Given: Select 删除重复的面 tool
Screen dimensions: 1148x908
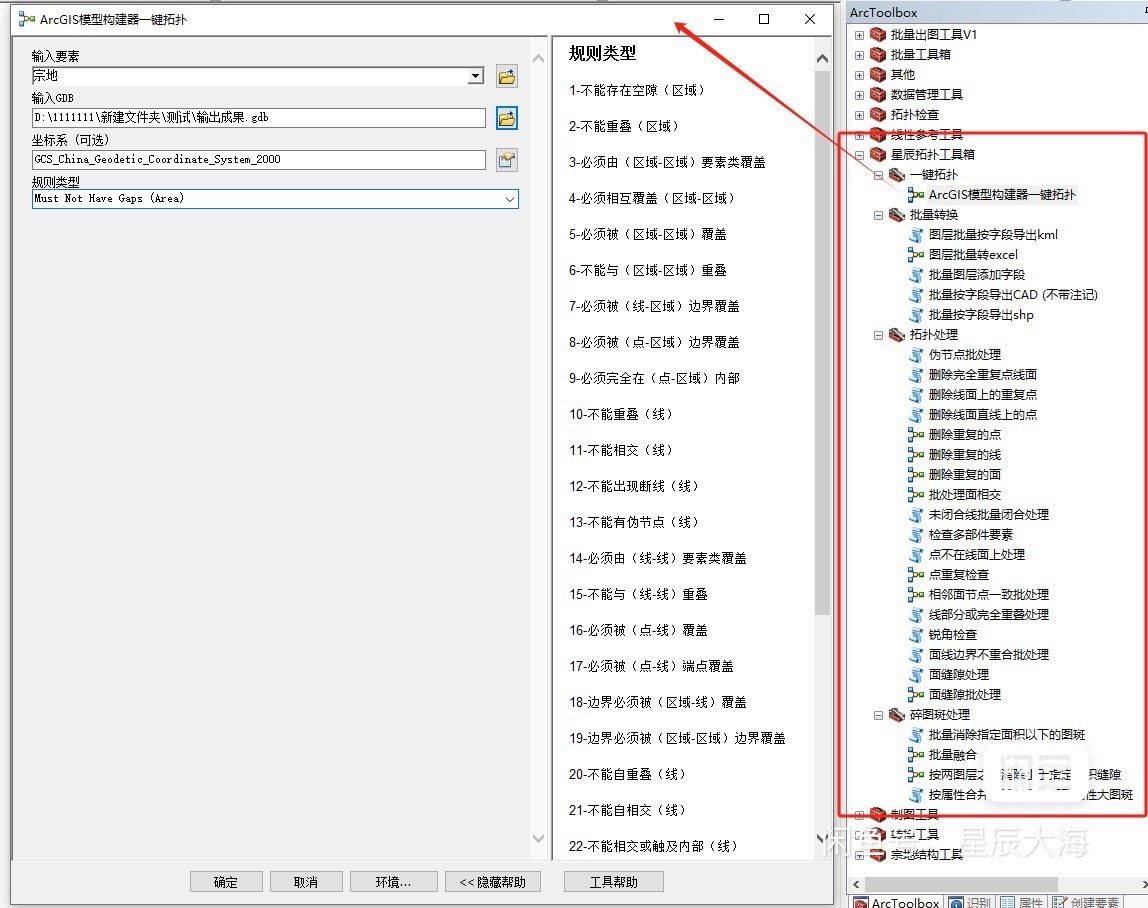Looking at the screenshot, I should click(x=964, y=475).
